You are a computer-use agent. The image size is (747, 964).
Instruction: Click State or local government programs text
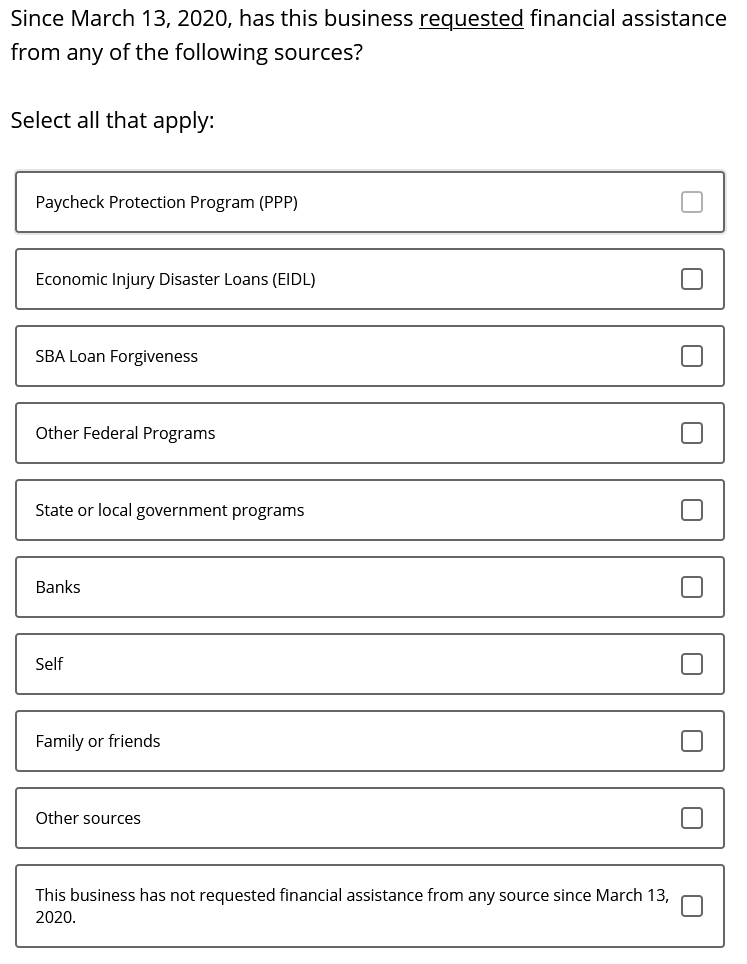pyautogui.click(x=170, y=510)
